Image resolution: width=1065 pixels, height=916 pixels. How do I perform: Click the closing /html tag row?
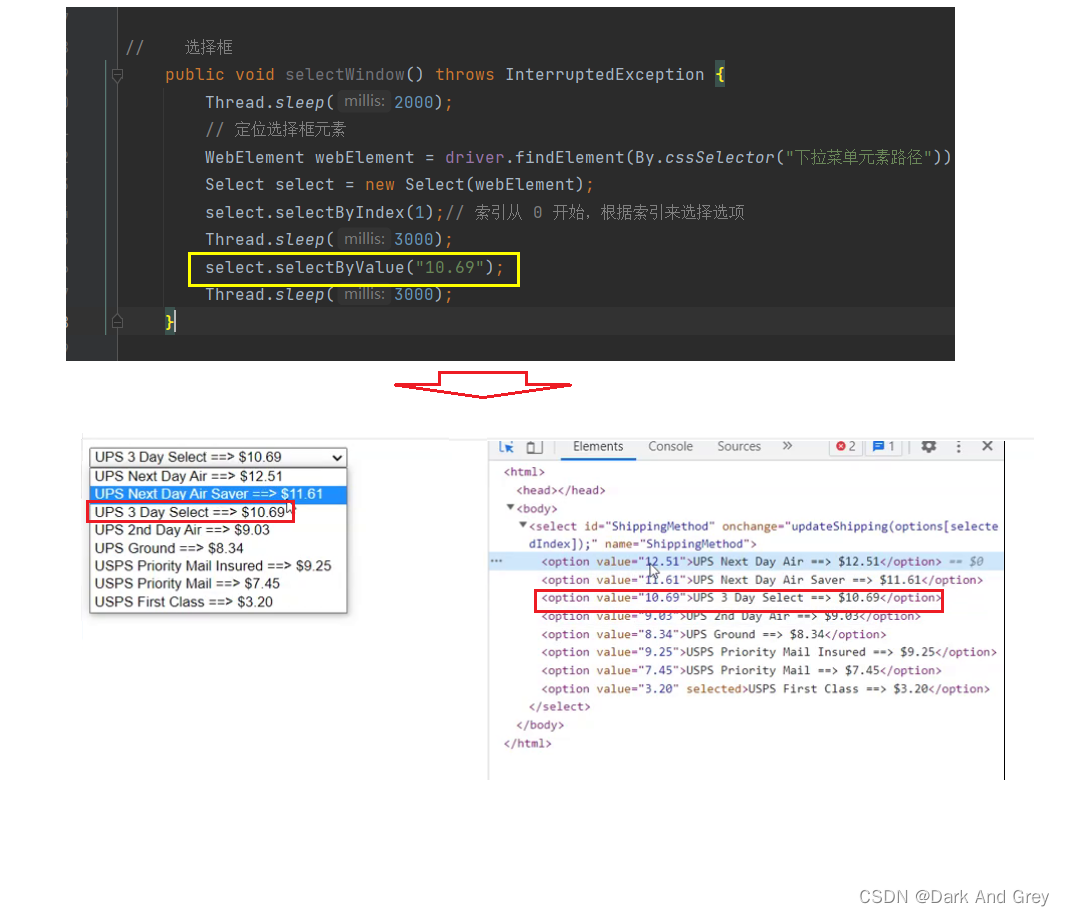[x=527, y=744]
